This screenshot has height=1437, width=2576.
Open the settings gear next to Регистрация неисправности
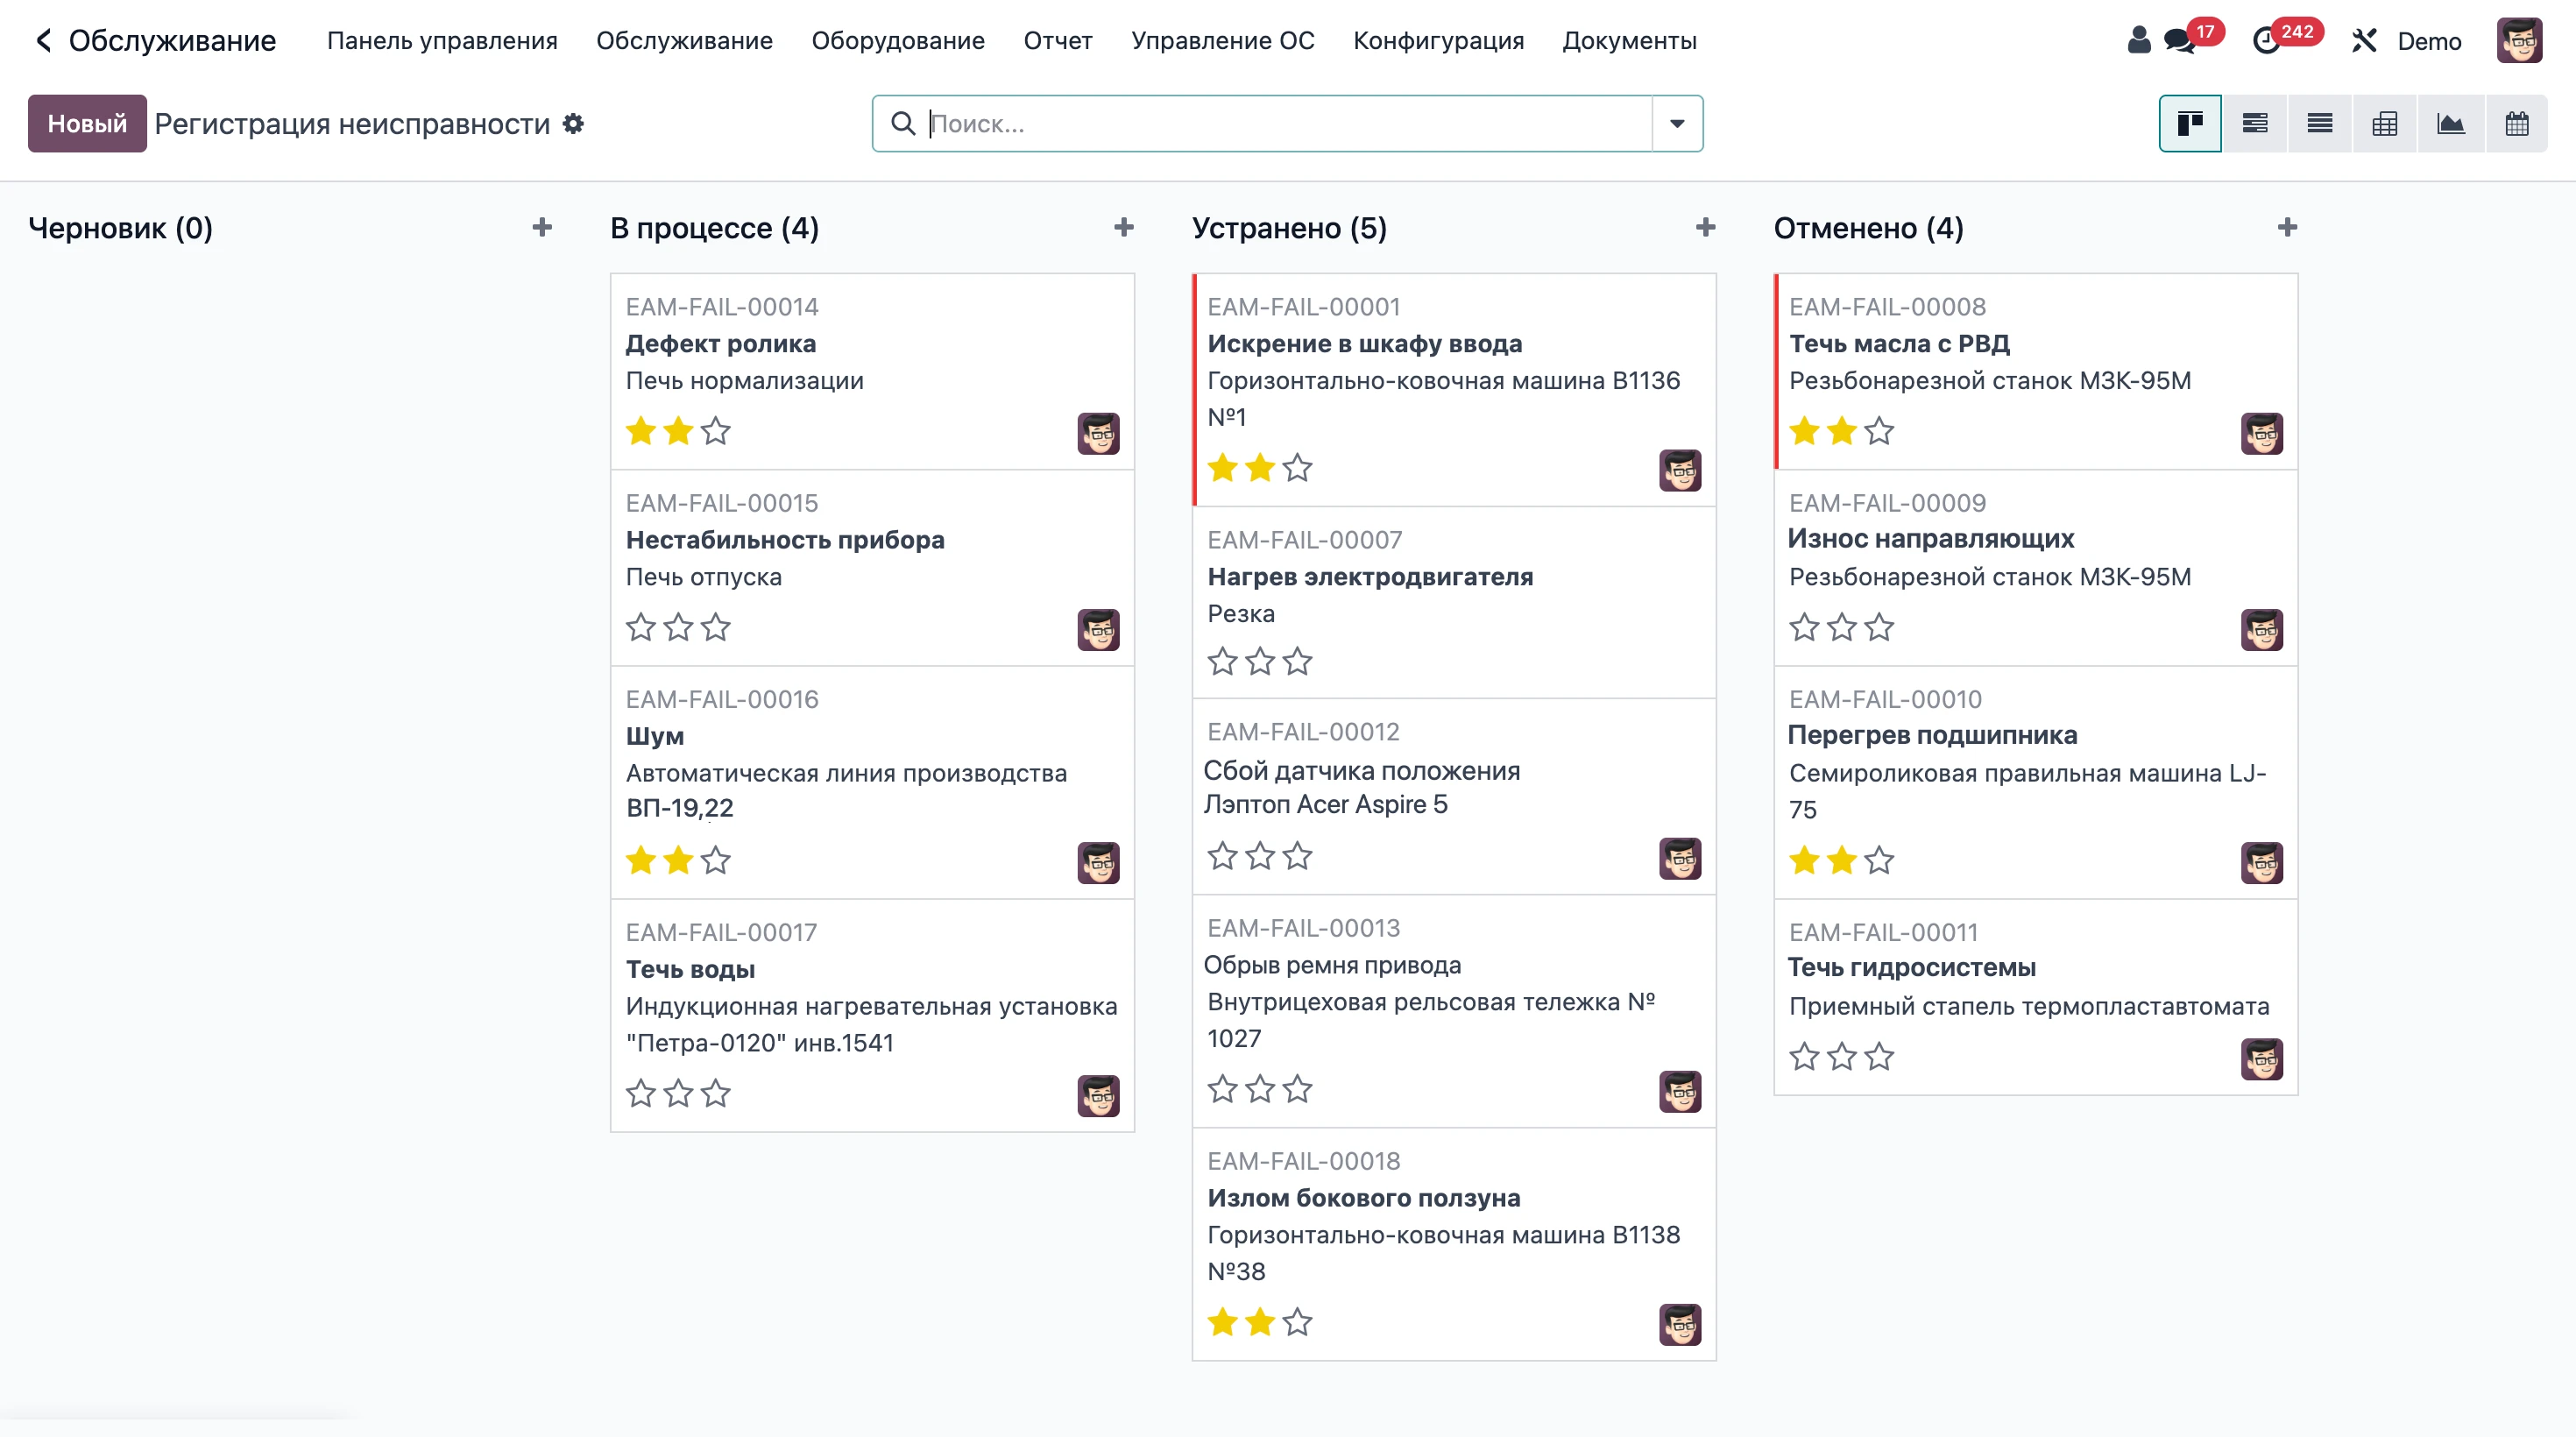(x=573, y=124)
